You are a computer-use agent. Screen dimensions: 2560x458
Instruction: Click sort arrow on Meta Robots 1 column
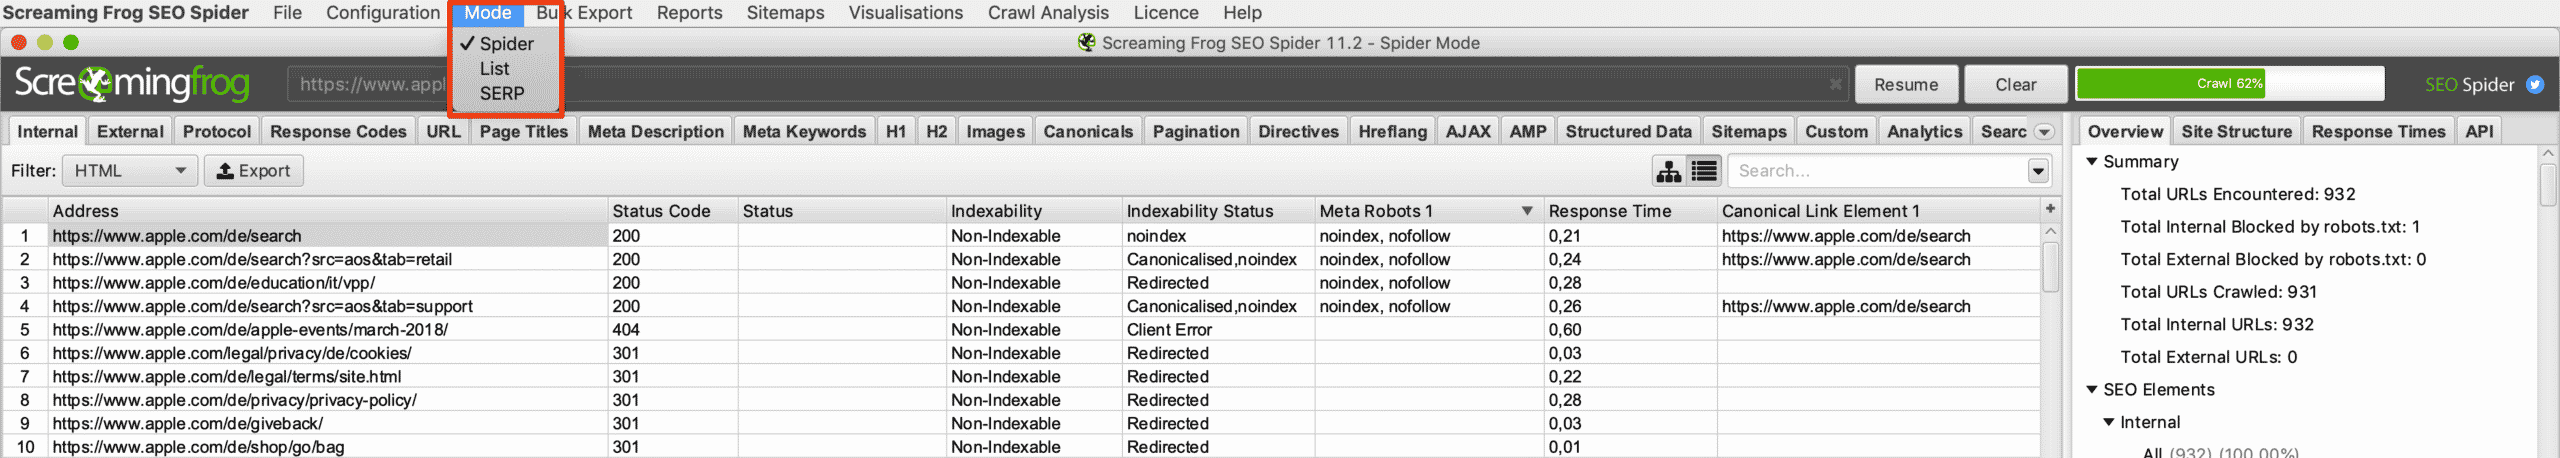click(1527, 211)
